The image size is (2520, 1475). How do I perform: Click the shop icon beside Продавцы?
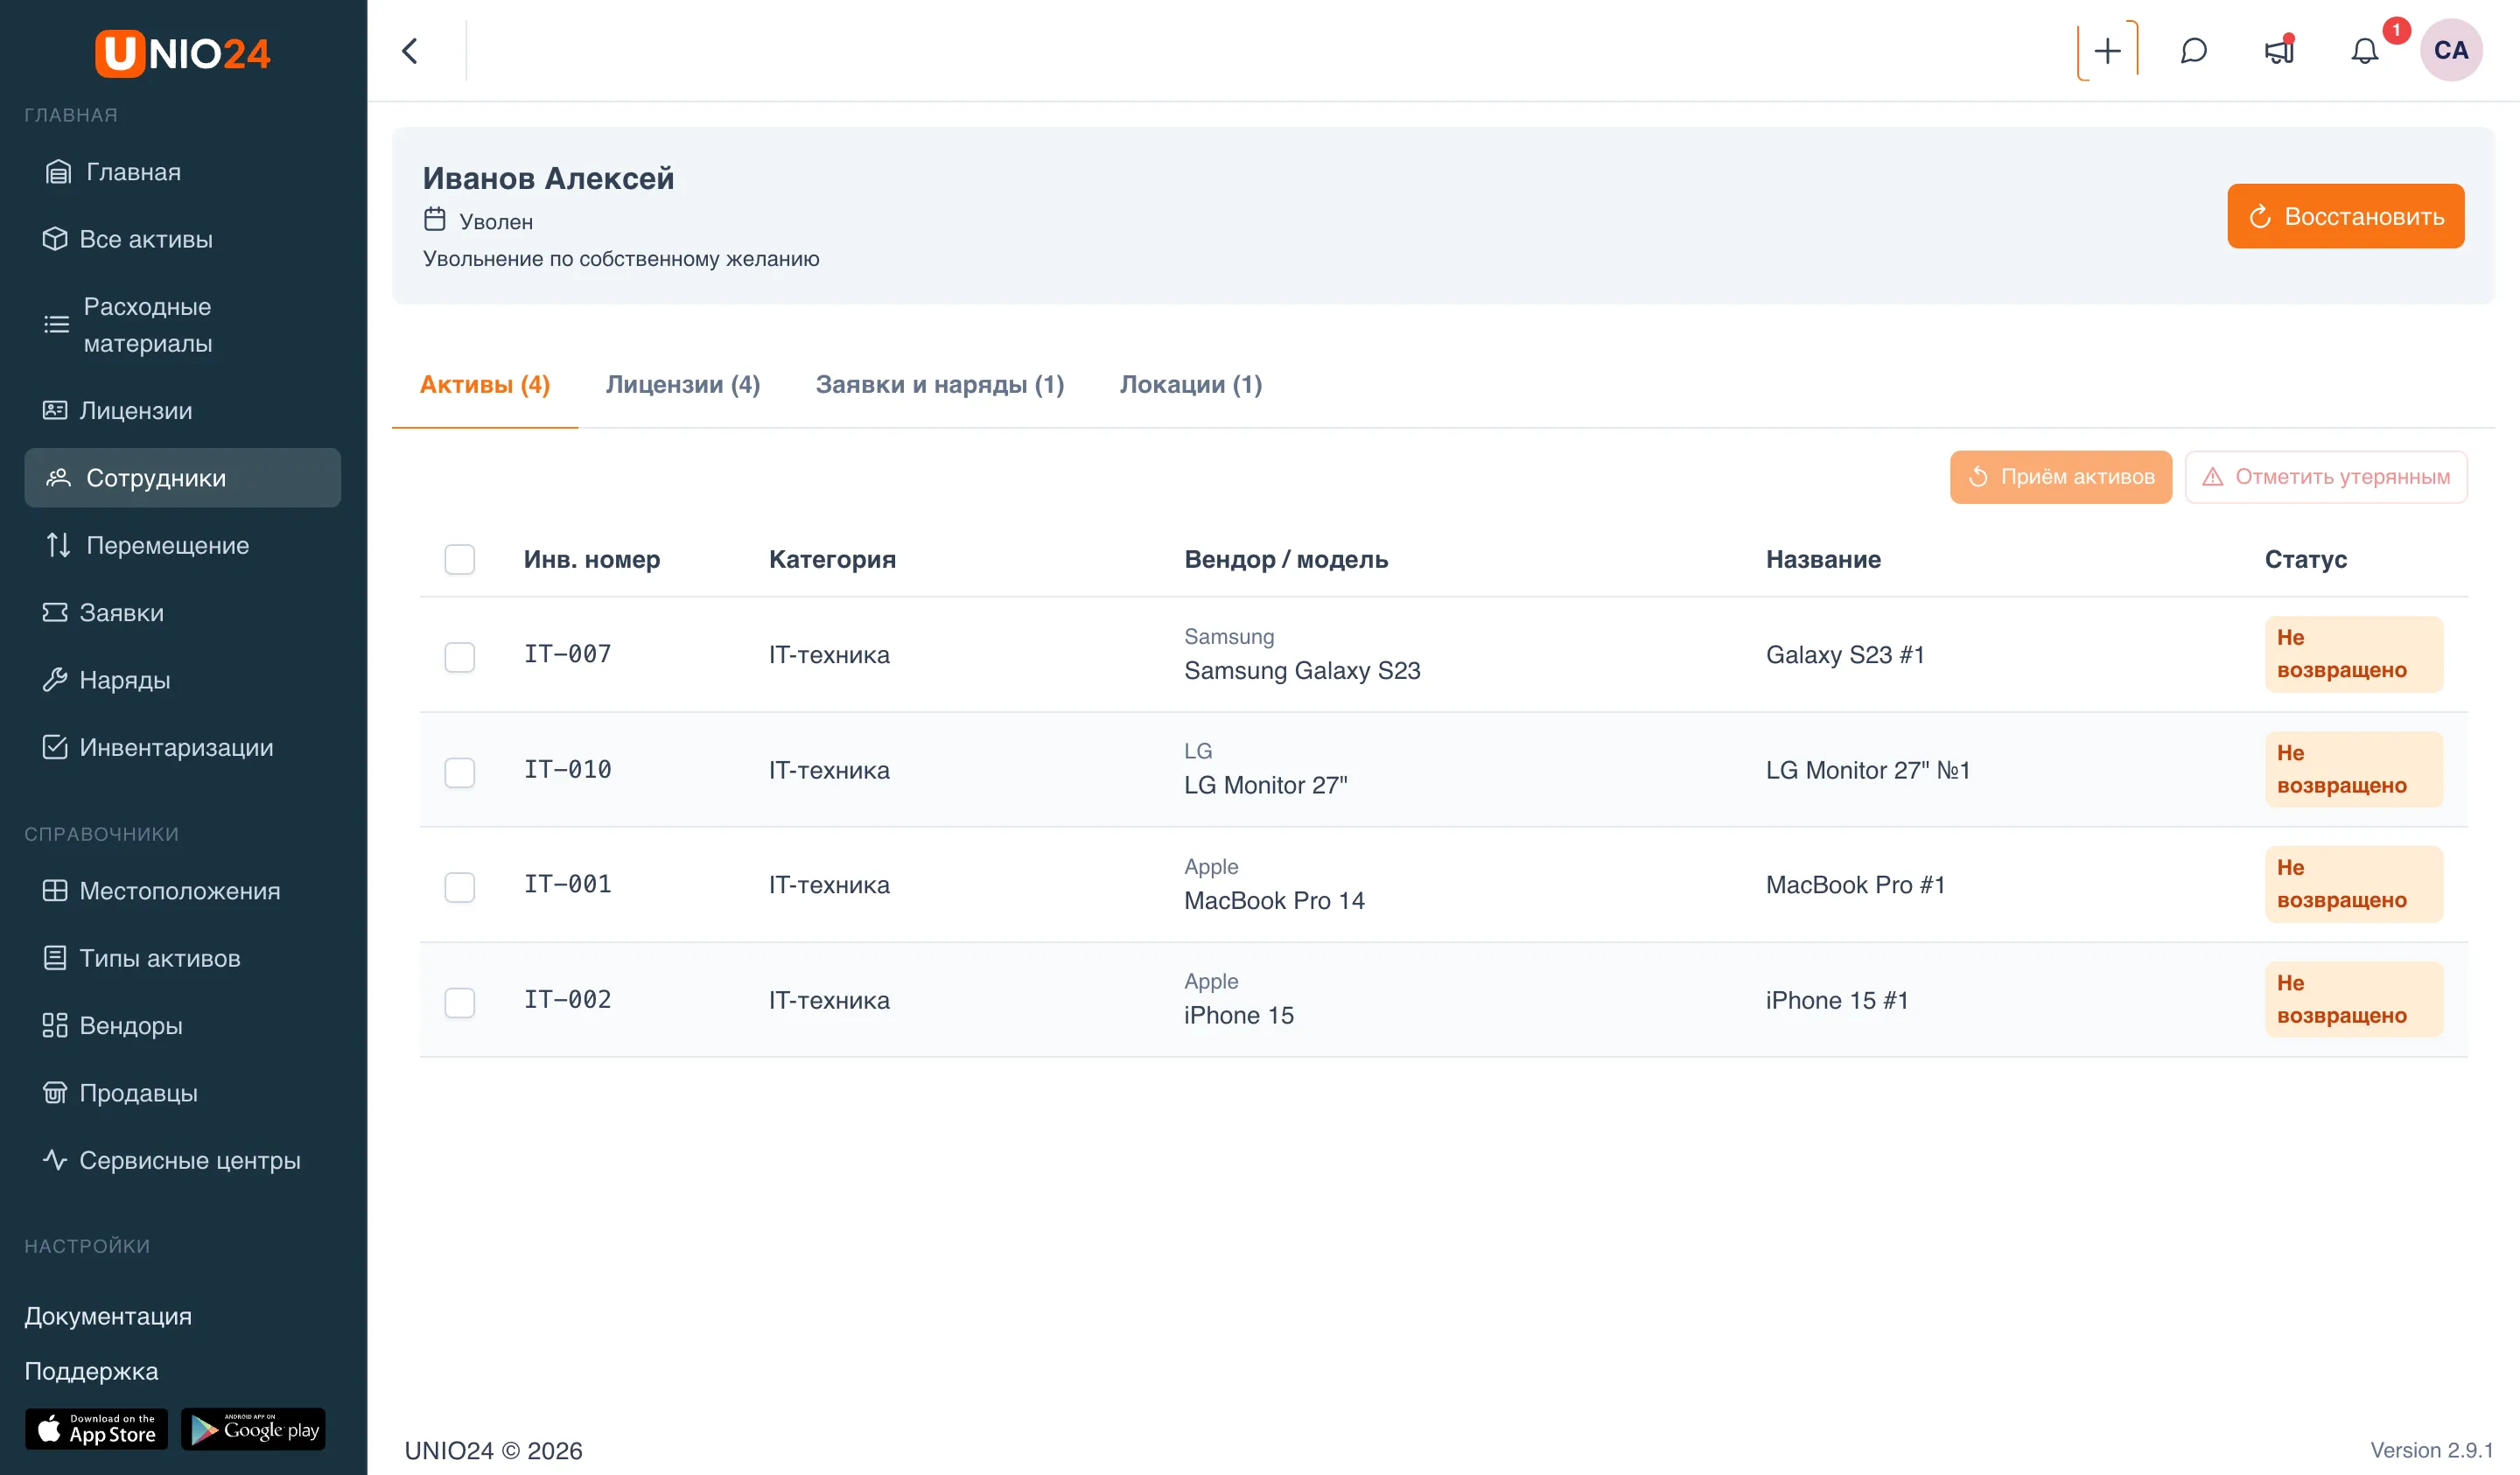55,1092
